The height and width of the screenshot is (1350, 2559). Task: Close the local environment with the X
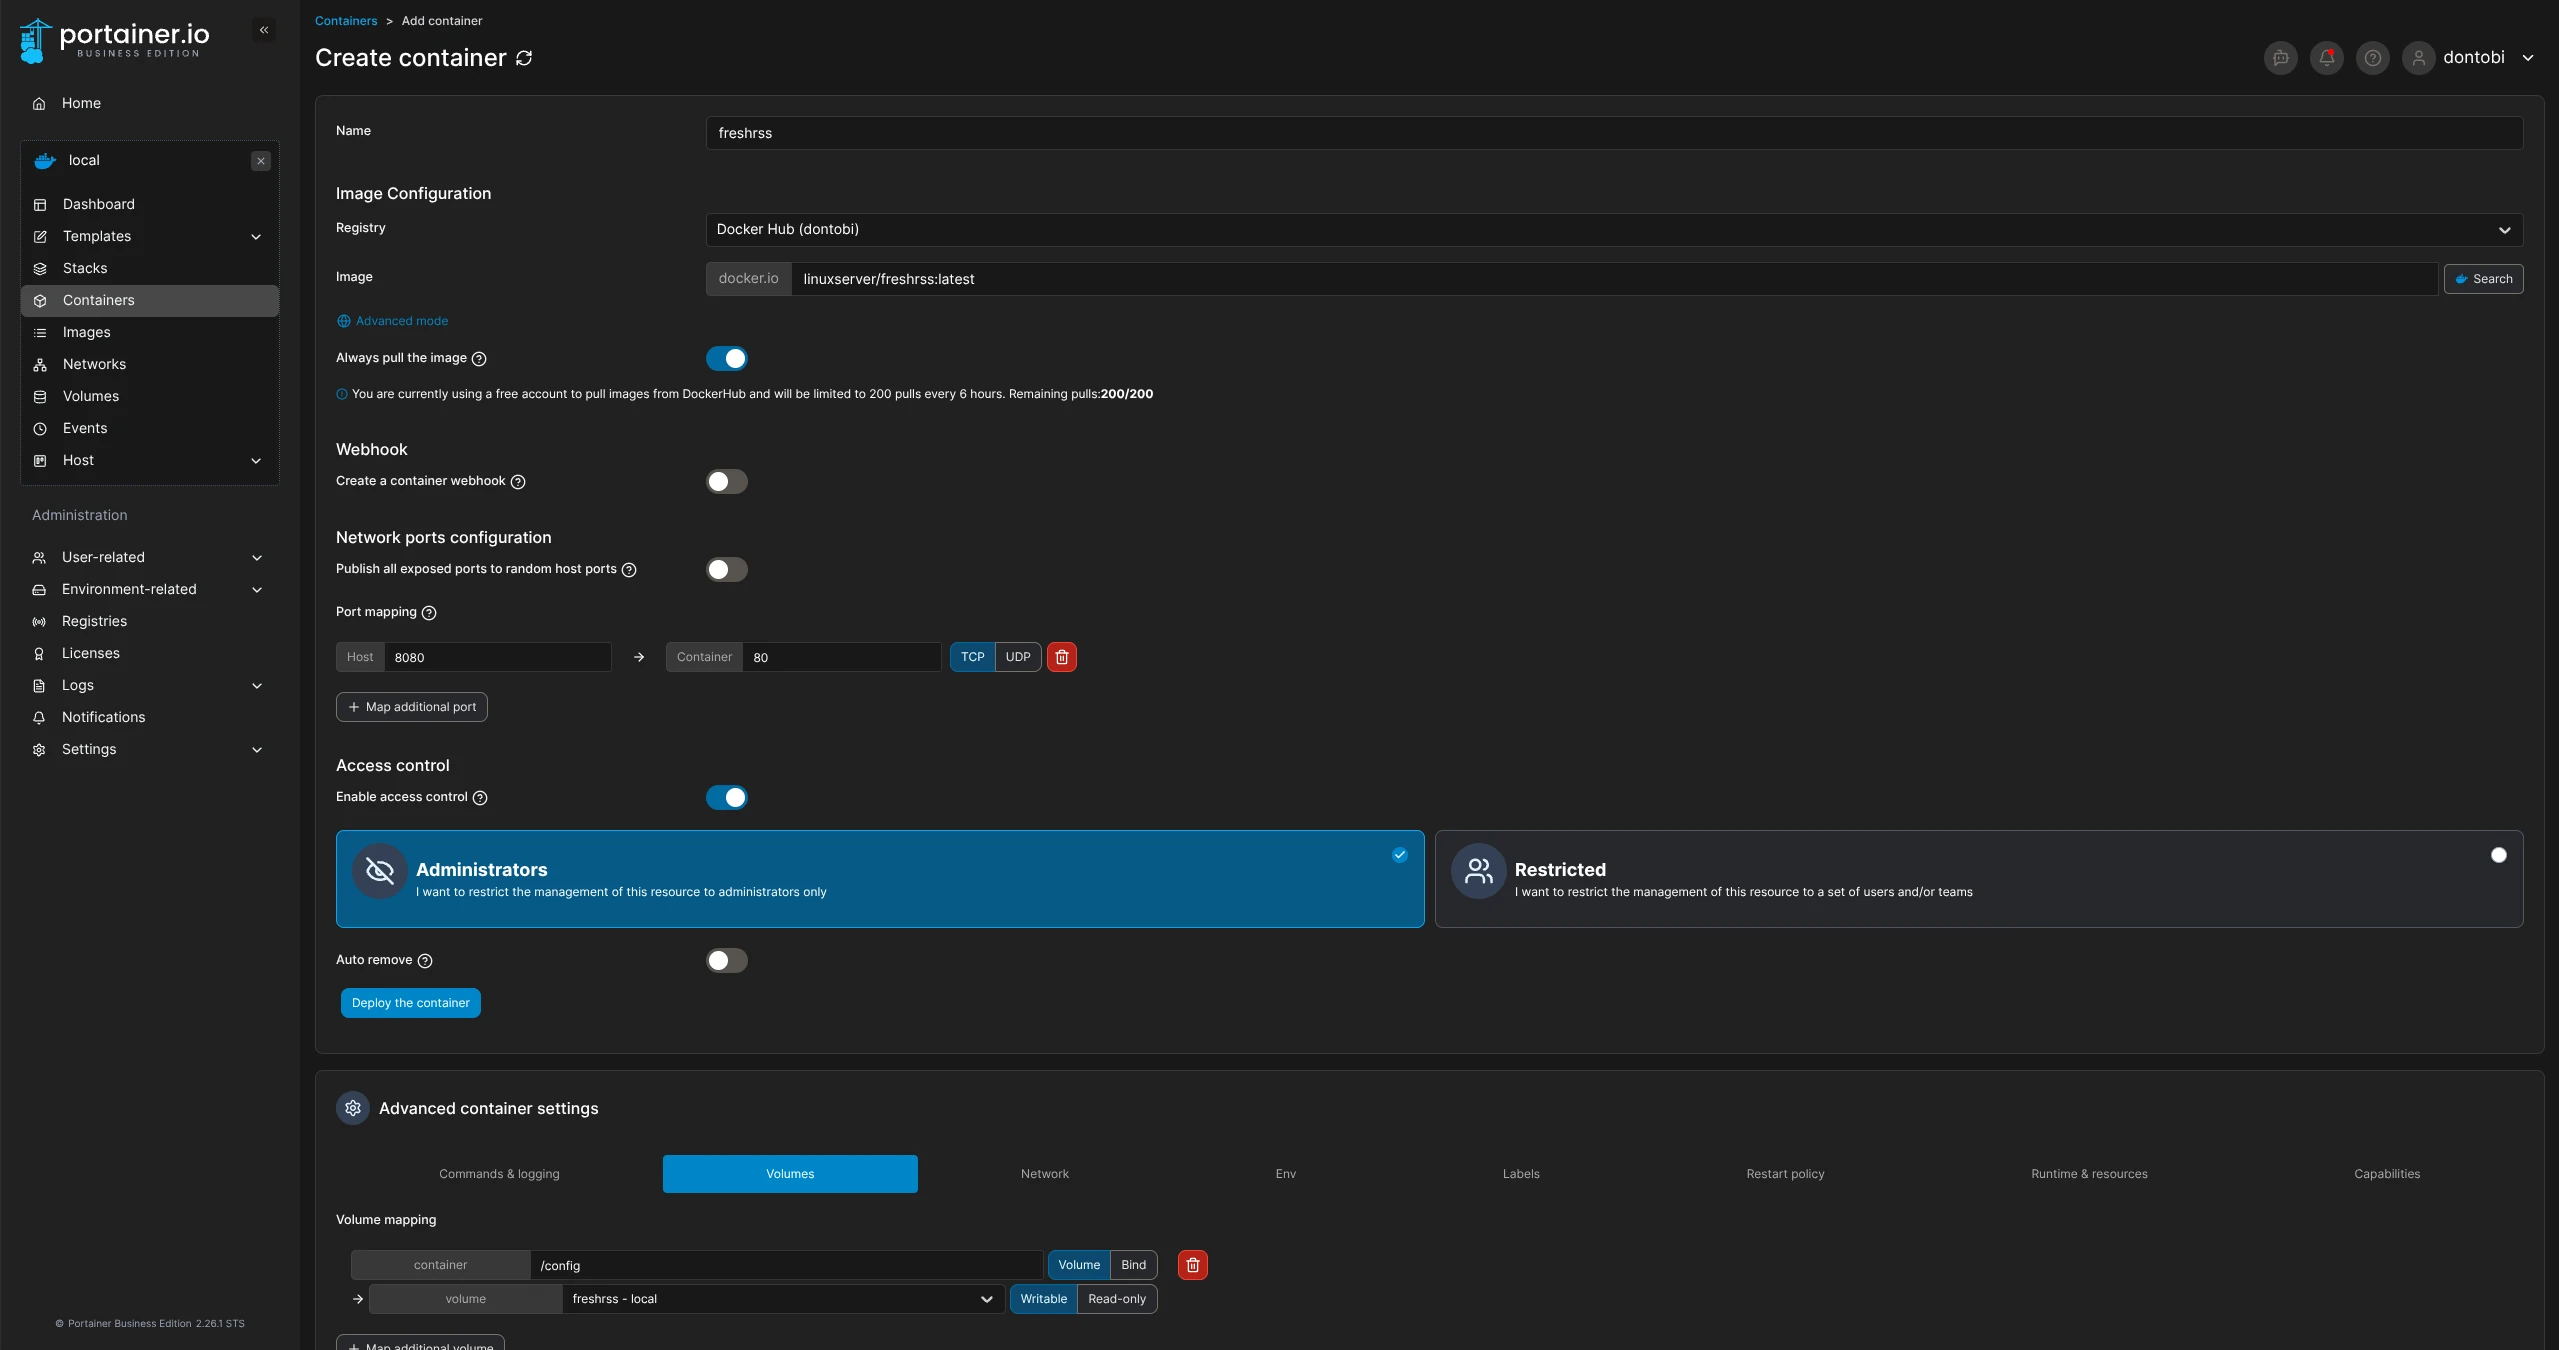[261, 161]
